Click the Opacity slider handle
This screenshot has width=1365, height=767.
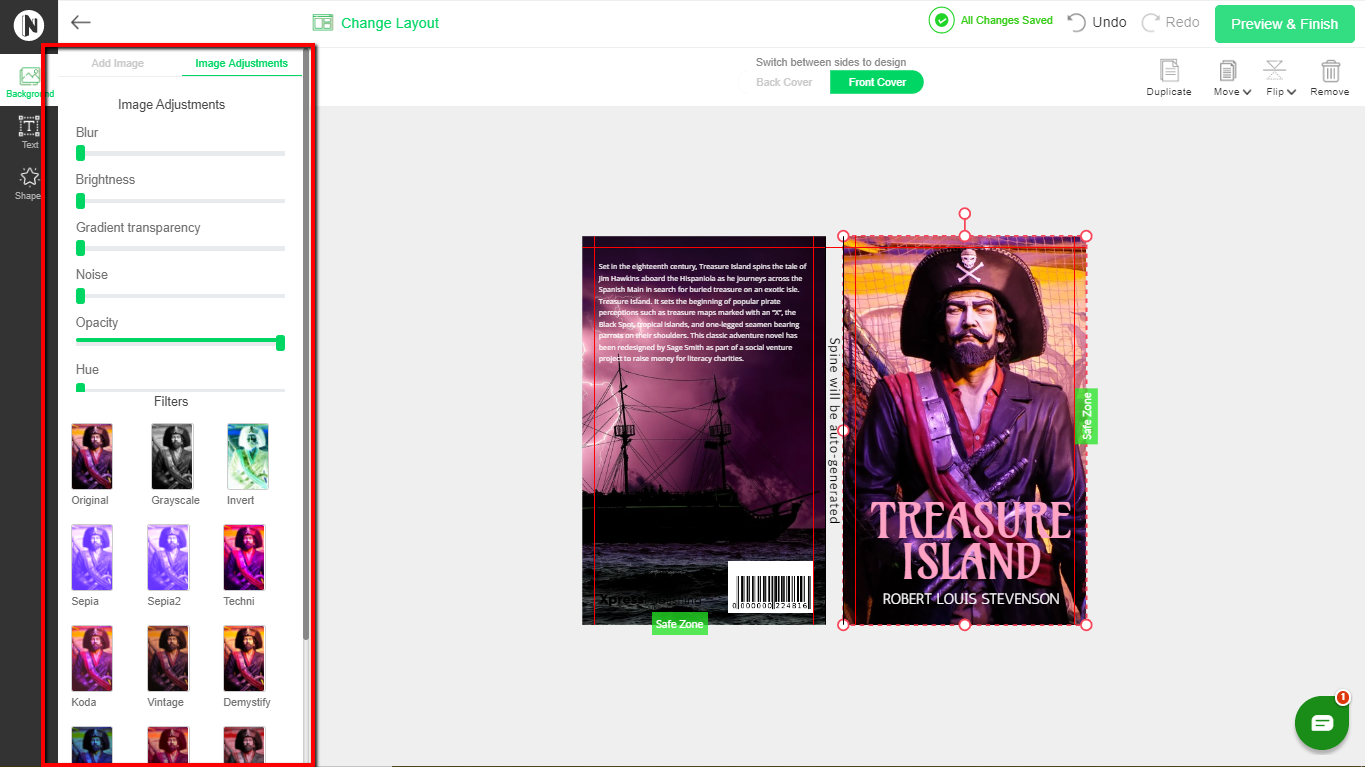point(280,343)
